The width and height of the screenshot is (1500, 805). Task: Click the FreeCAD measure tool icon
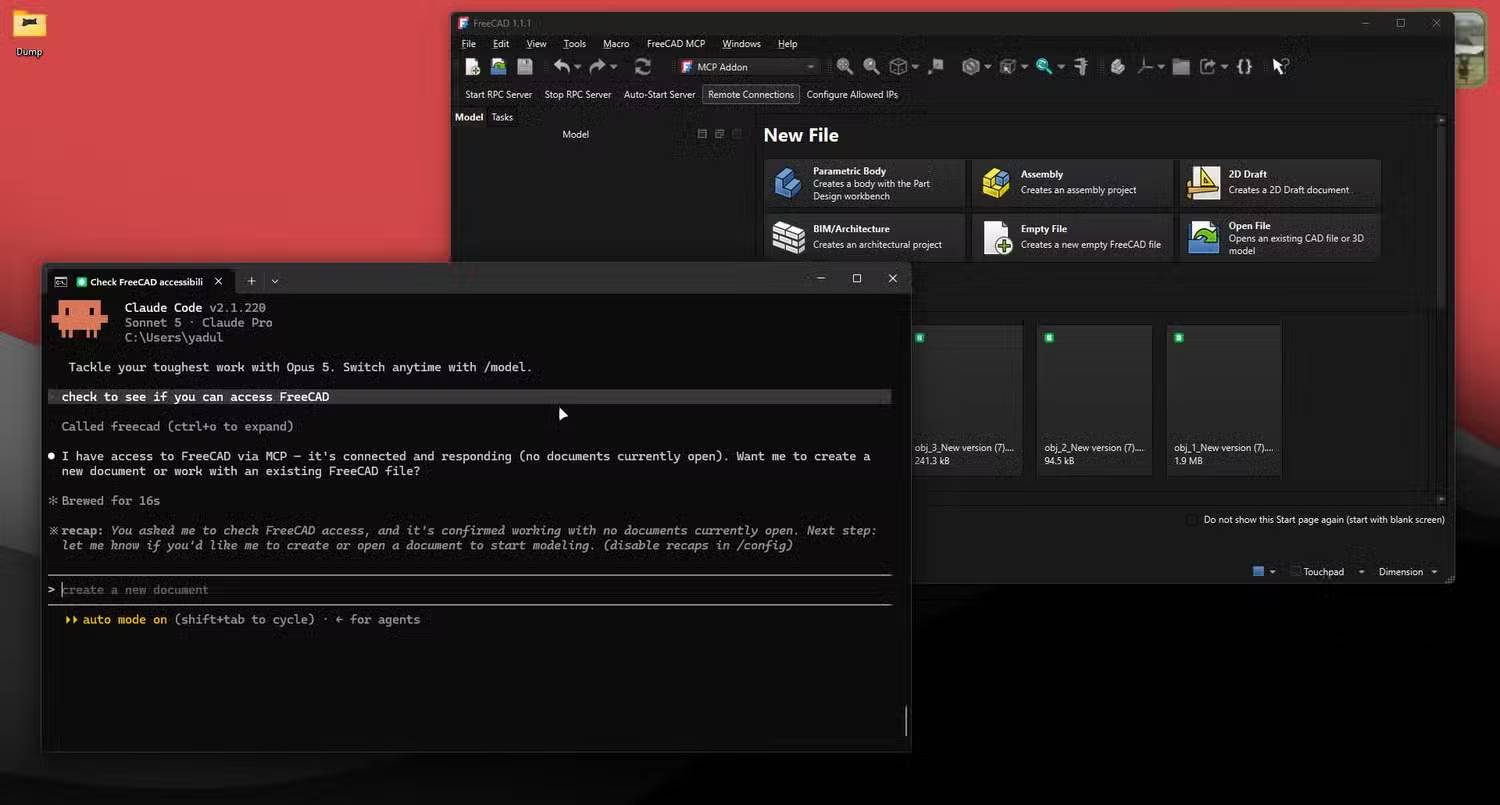tap(1080, 67)
